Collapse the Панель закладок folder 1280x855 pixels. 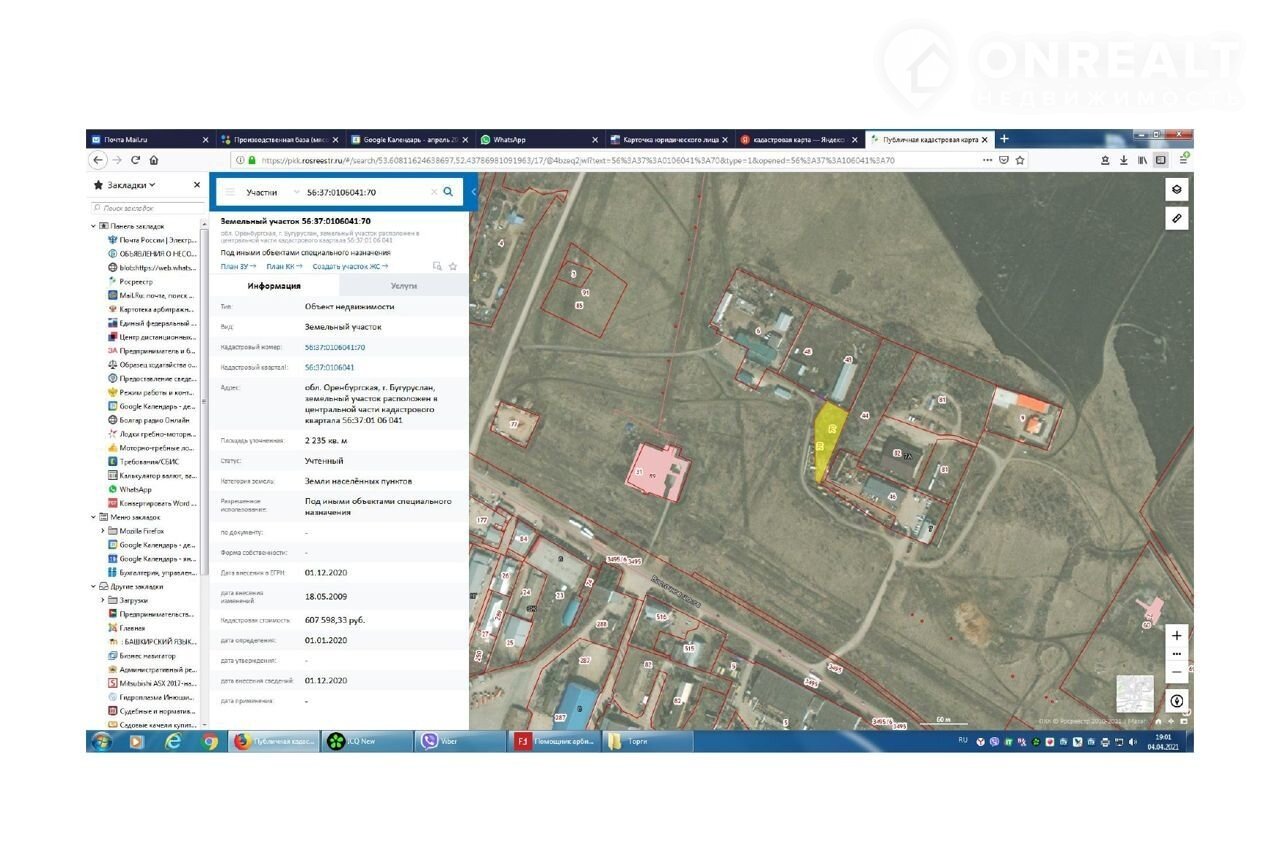tap(95, 226)
